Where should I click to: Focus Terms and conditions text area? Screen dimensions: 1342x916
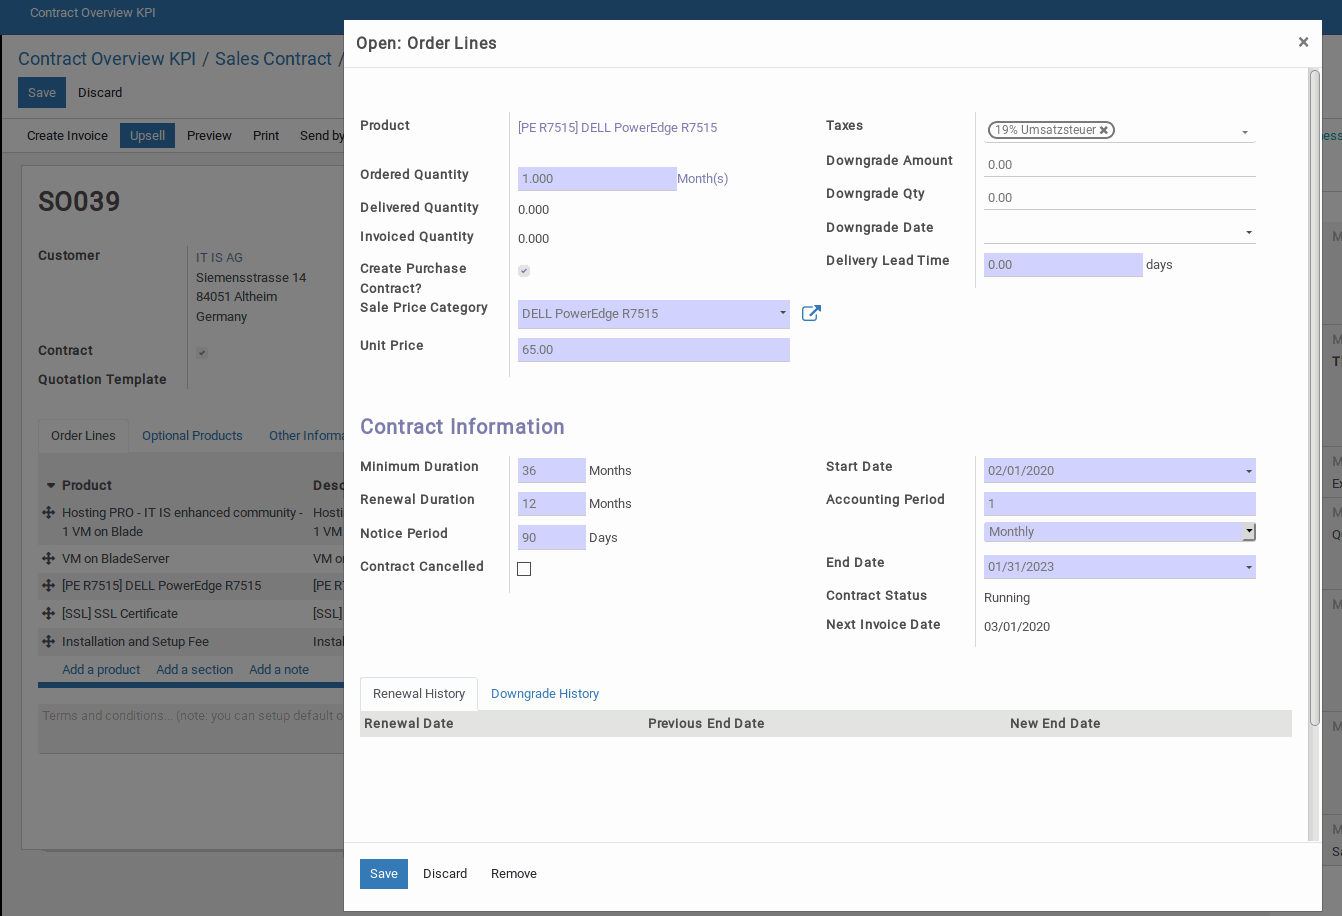click(191, 729)
